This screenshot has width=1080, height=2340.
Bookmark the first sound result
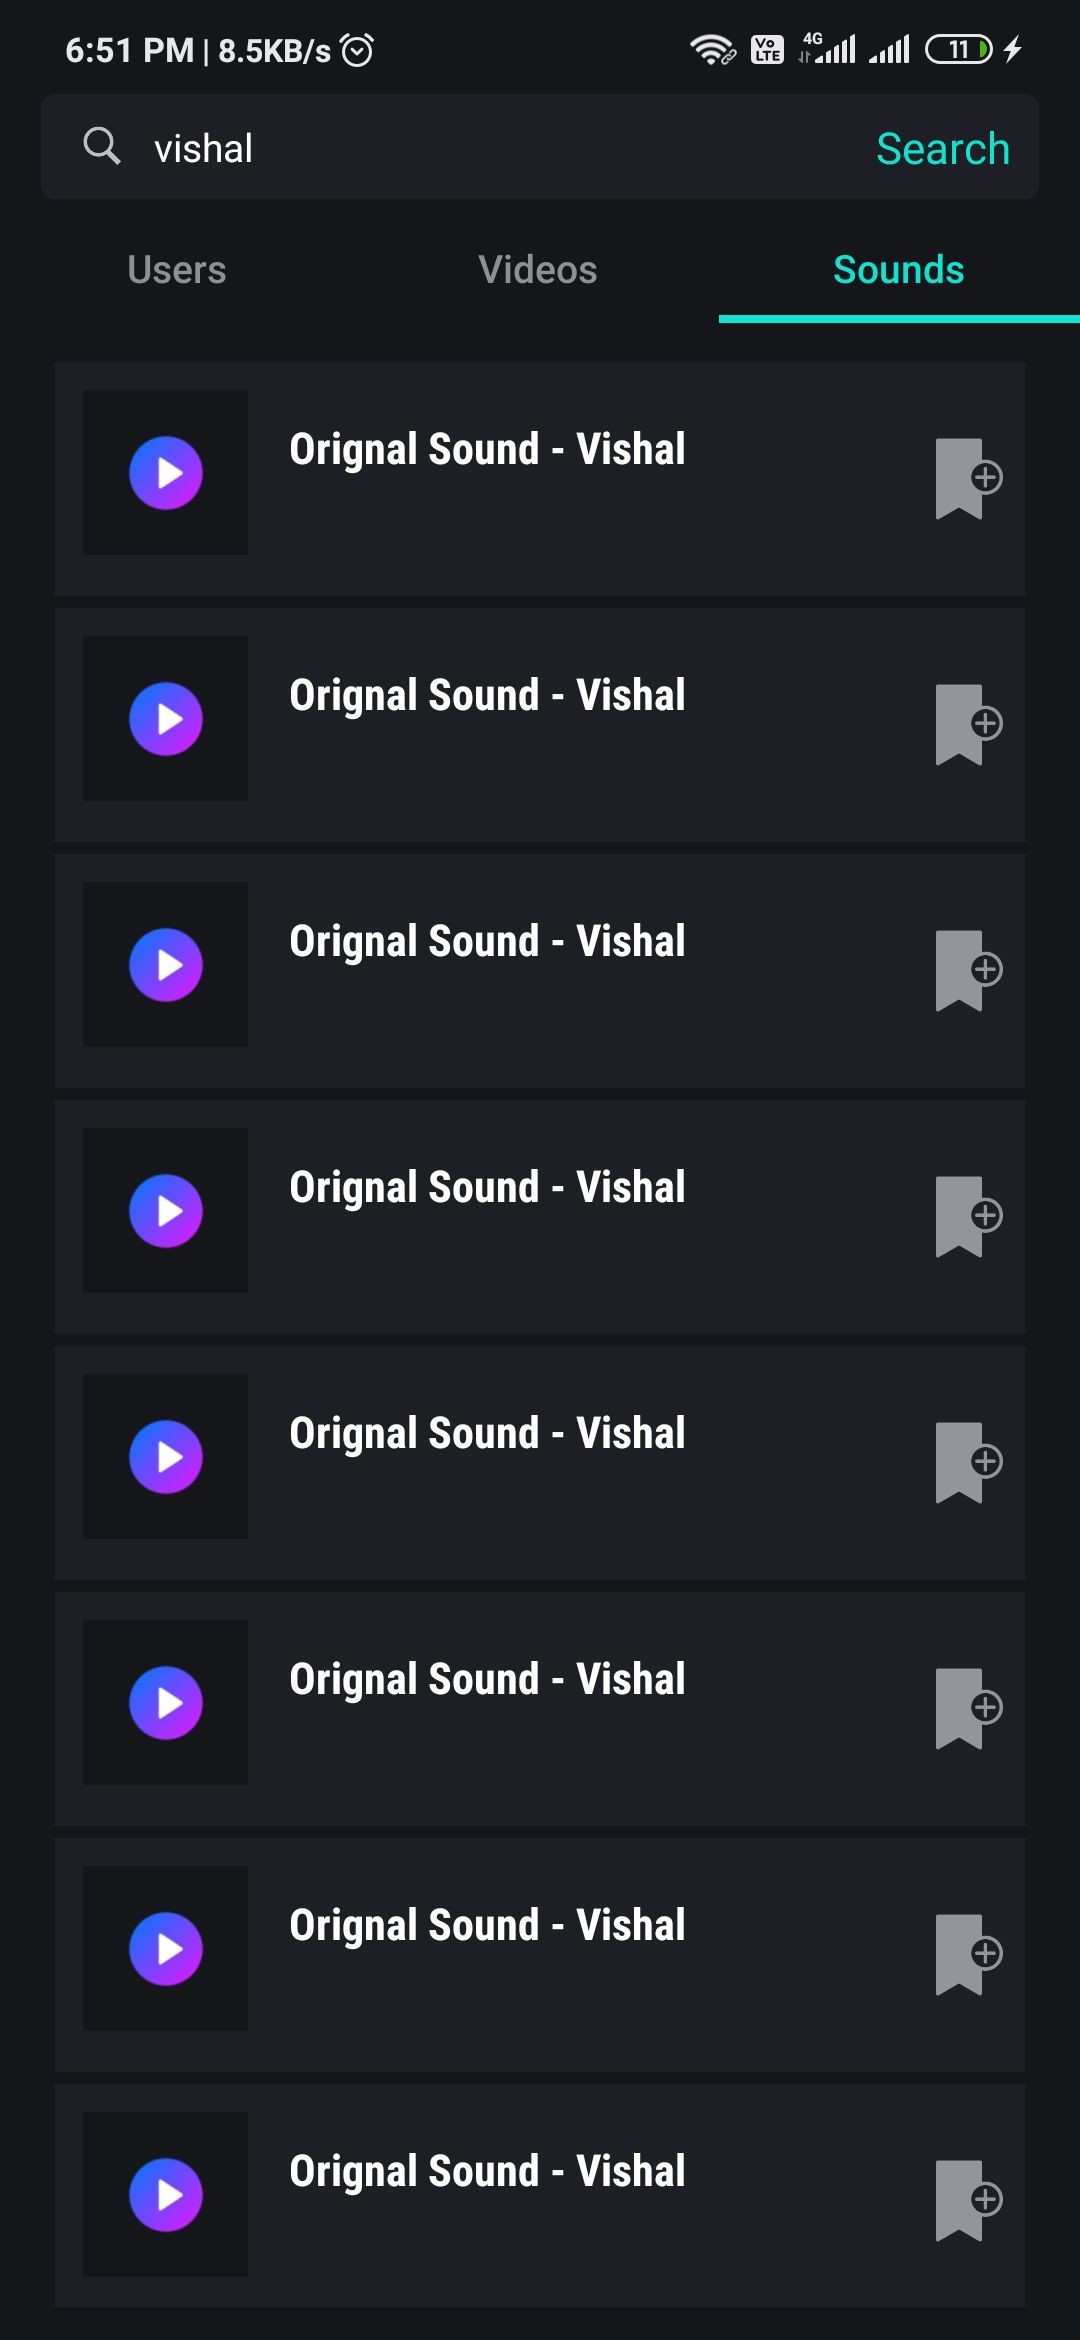point(968,478)
